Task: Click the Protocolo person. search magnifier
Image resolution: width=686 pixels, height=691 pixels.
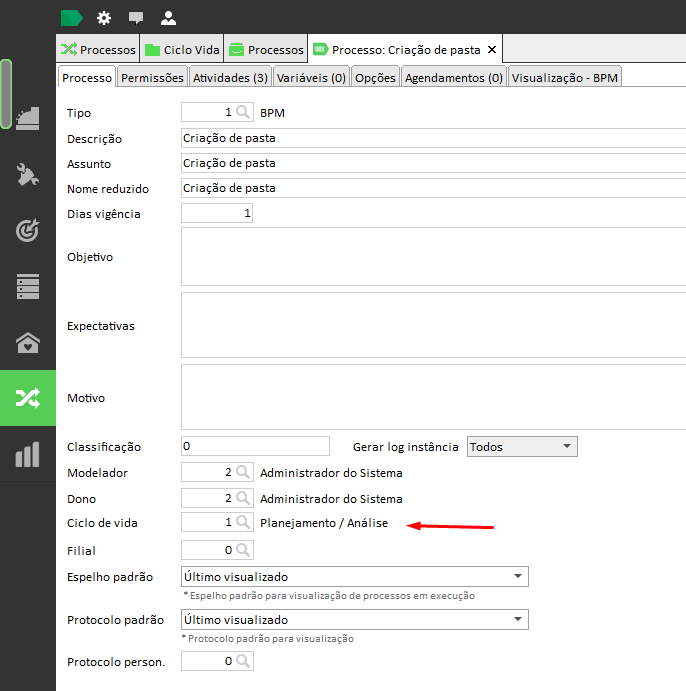Action: tap(243, 661)
